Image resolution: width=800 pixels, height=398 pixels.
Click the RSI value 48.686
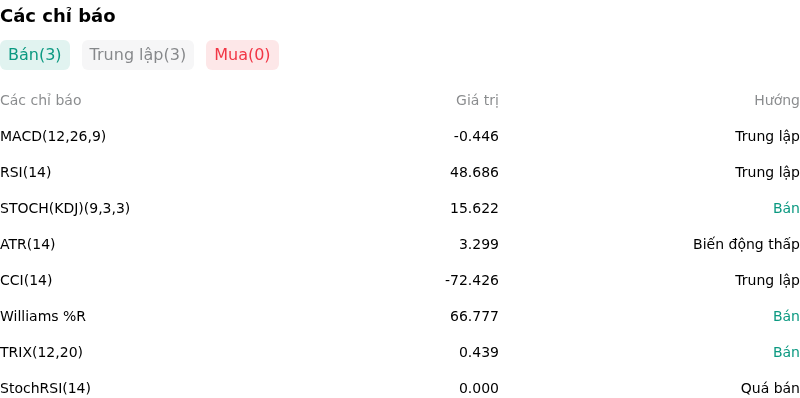point(474,172)
